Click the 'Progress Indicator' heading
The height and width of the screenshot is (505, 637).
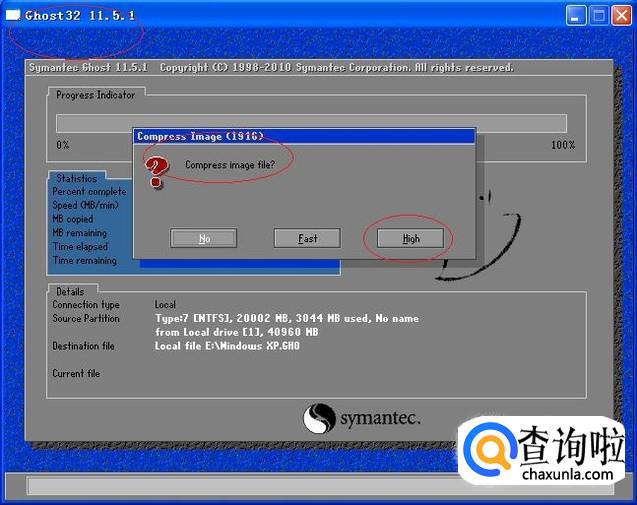pyautogui.click(x=95, y=95)
